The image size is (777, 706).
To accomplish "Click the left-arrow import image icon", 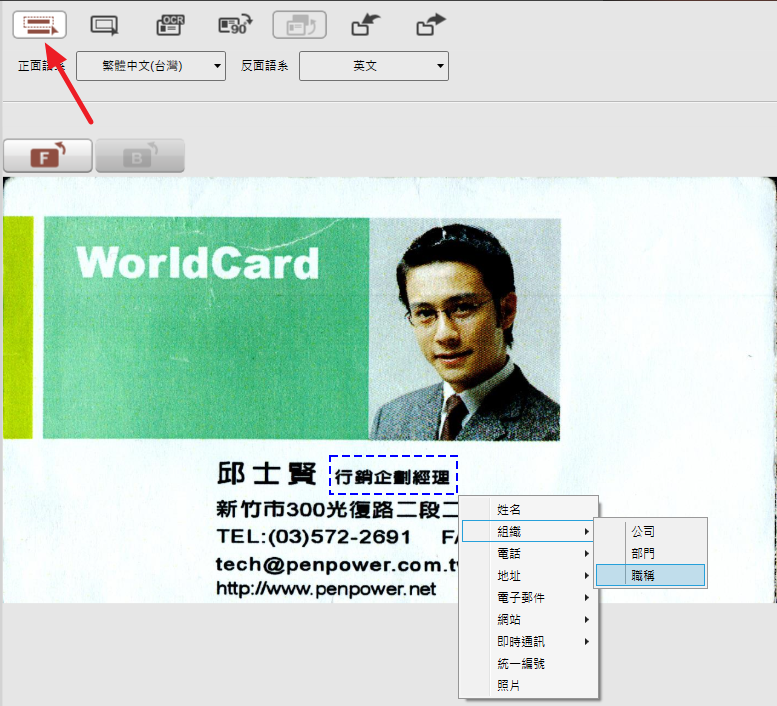I will click(366, 25).
